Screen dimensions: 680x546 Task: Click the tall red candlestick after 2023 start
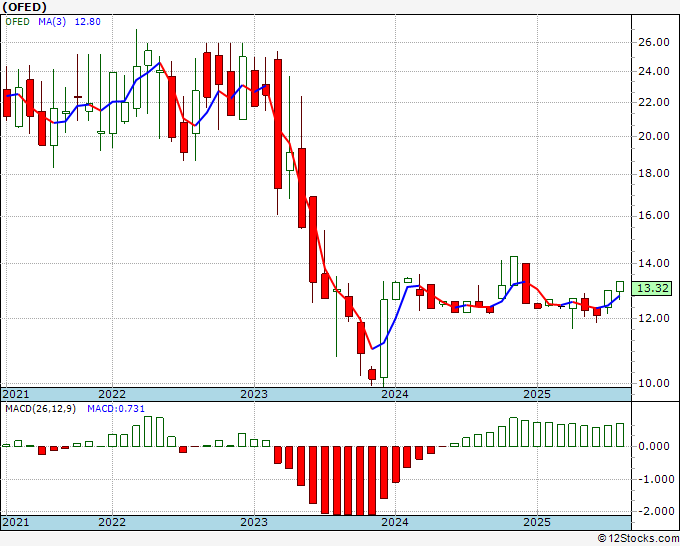pyautogui.click(x=278, y=124)
